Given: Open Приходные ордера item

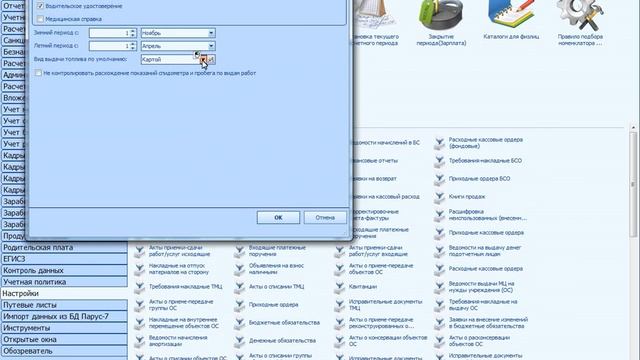Looking at the screenshot, I should 267,304.
